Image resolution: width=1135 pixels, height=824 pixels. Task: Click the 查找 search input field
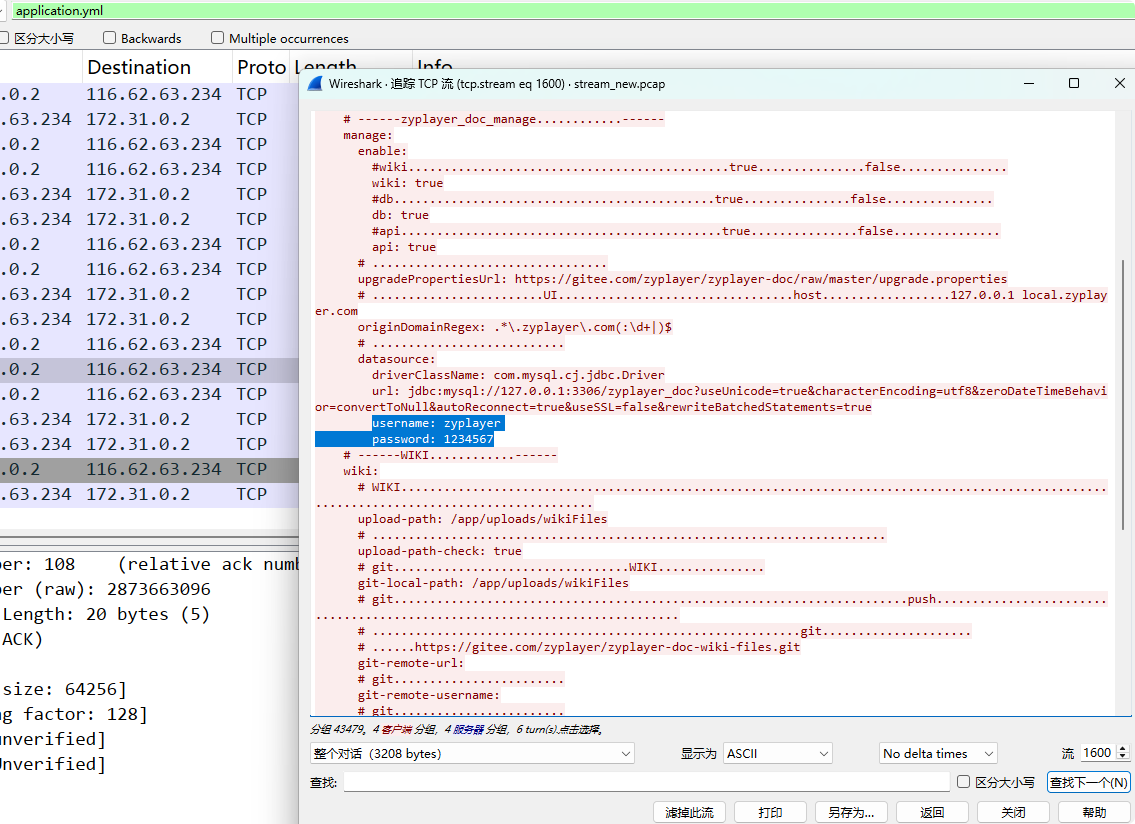pyautogui.click(x=646, y=782)
